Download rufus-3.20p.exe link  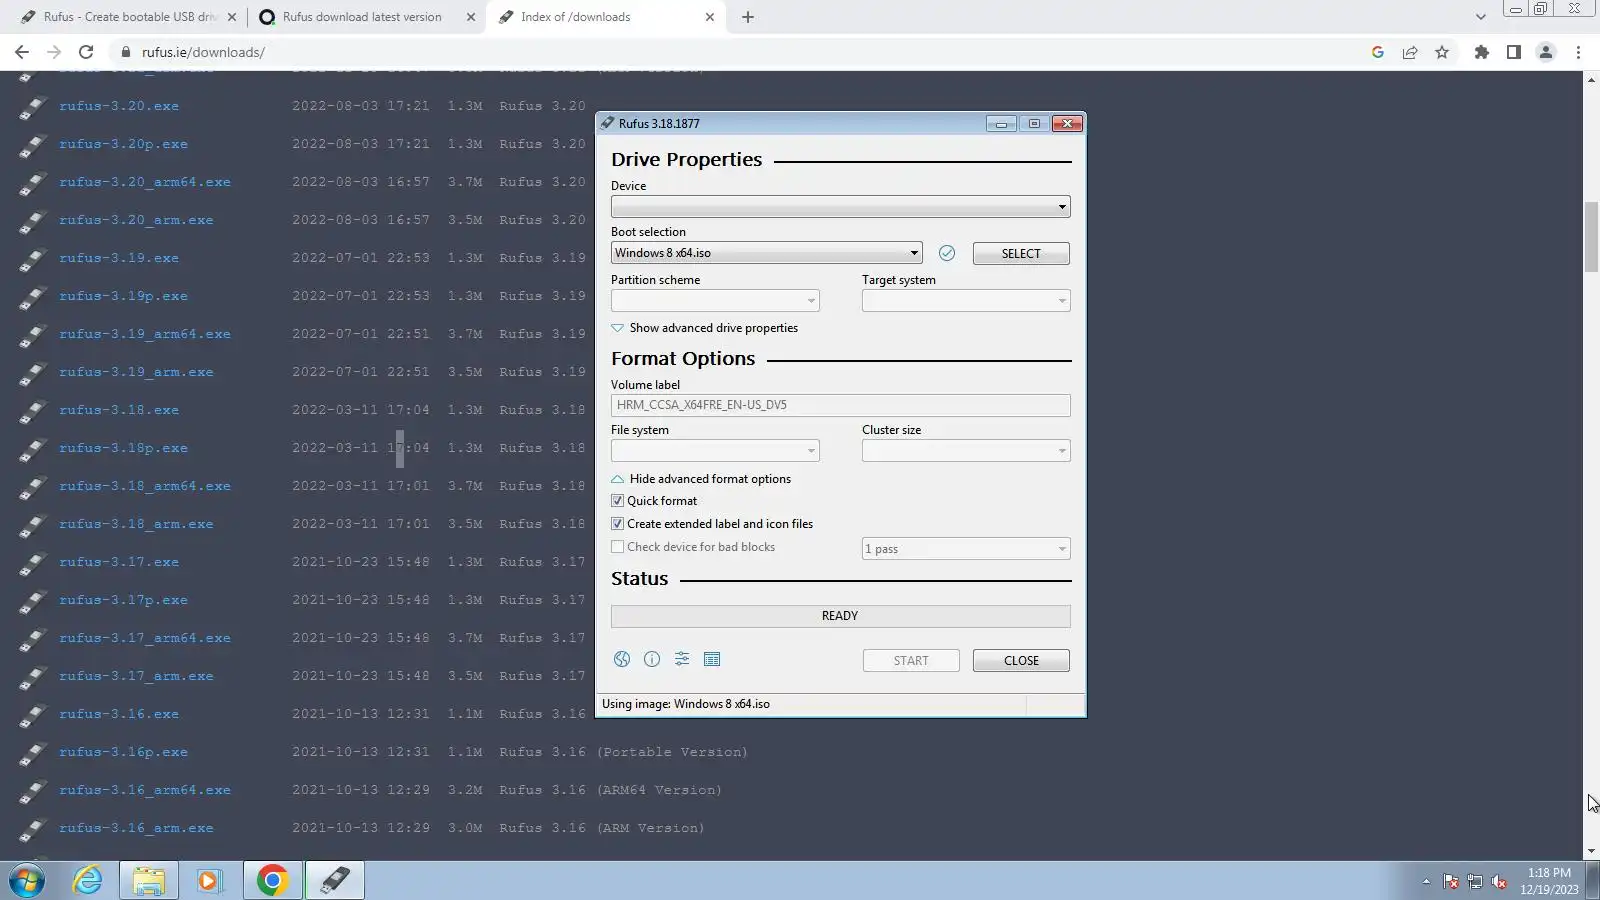point(124,144)
